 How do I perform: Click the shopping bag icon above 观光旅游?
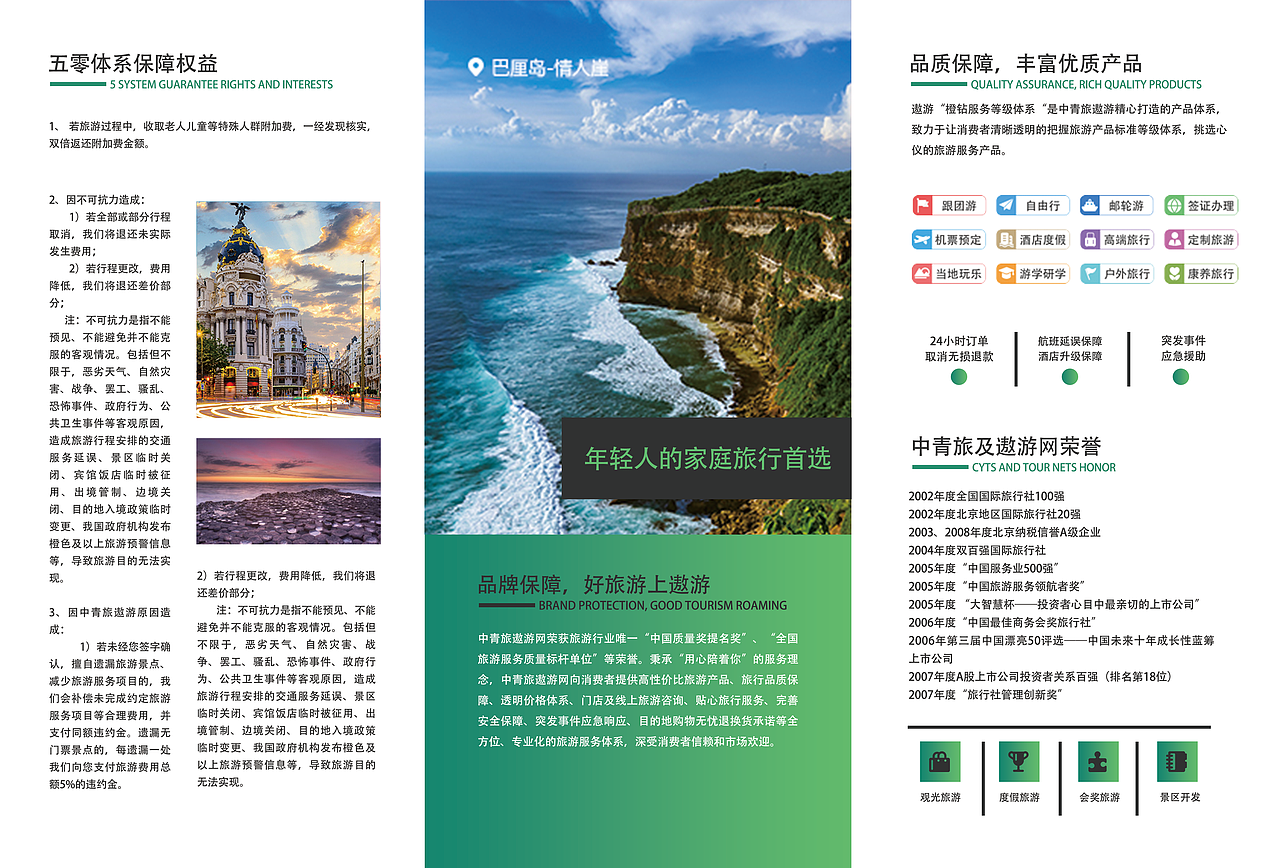click(940, 762)
